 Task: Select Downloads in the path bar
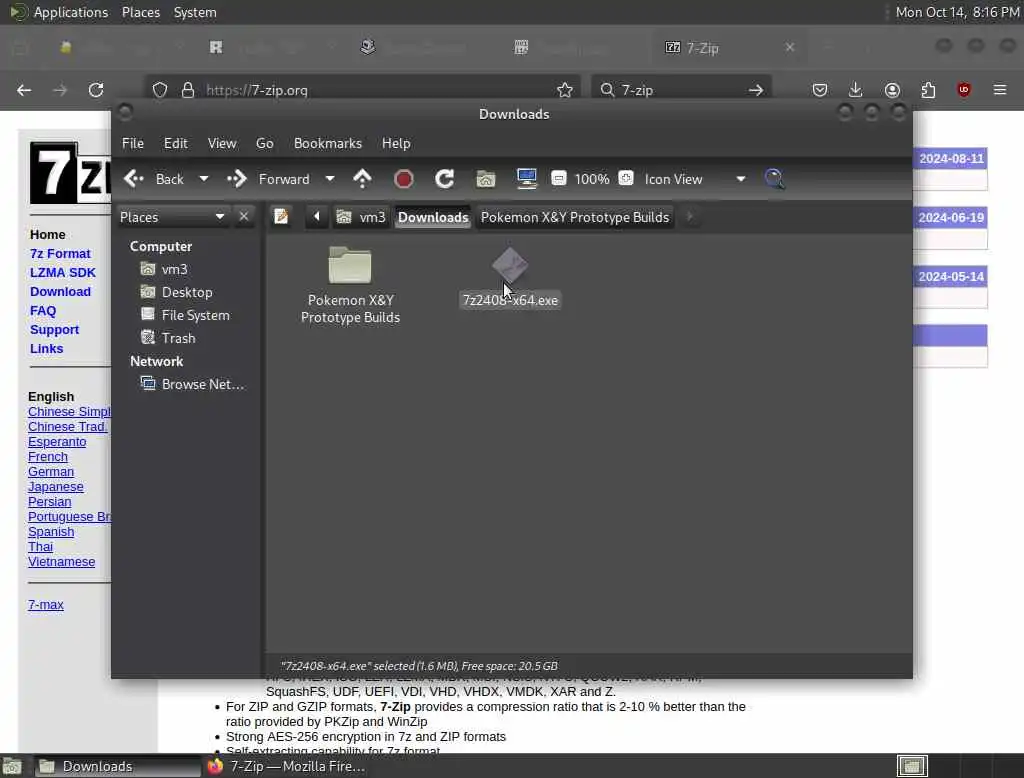433,217
